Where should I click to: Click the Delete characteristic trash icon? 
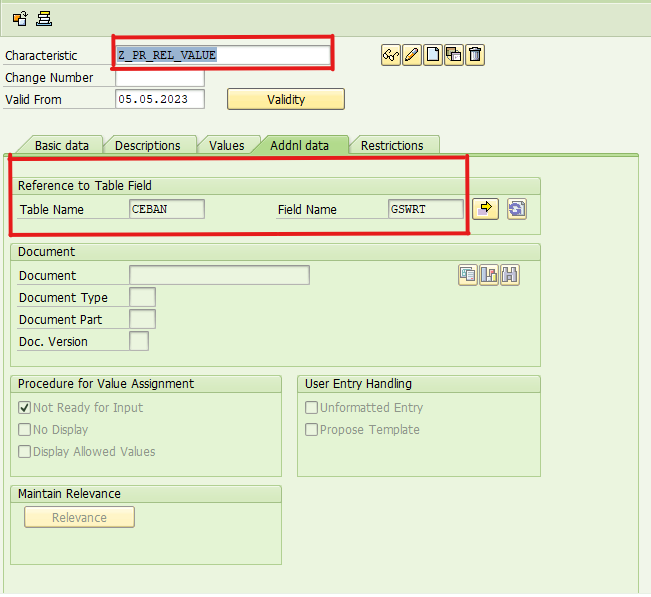[x=475, y=55]
